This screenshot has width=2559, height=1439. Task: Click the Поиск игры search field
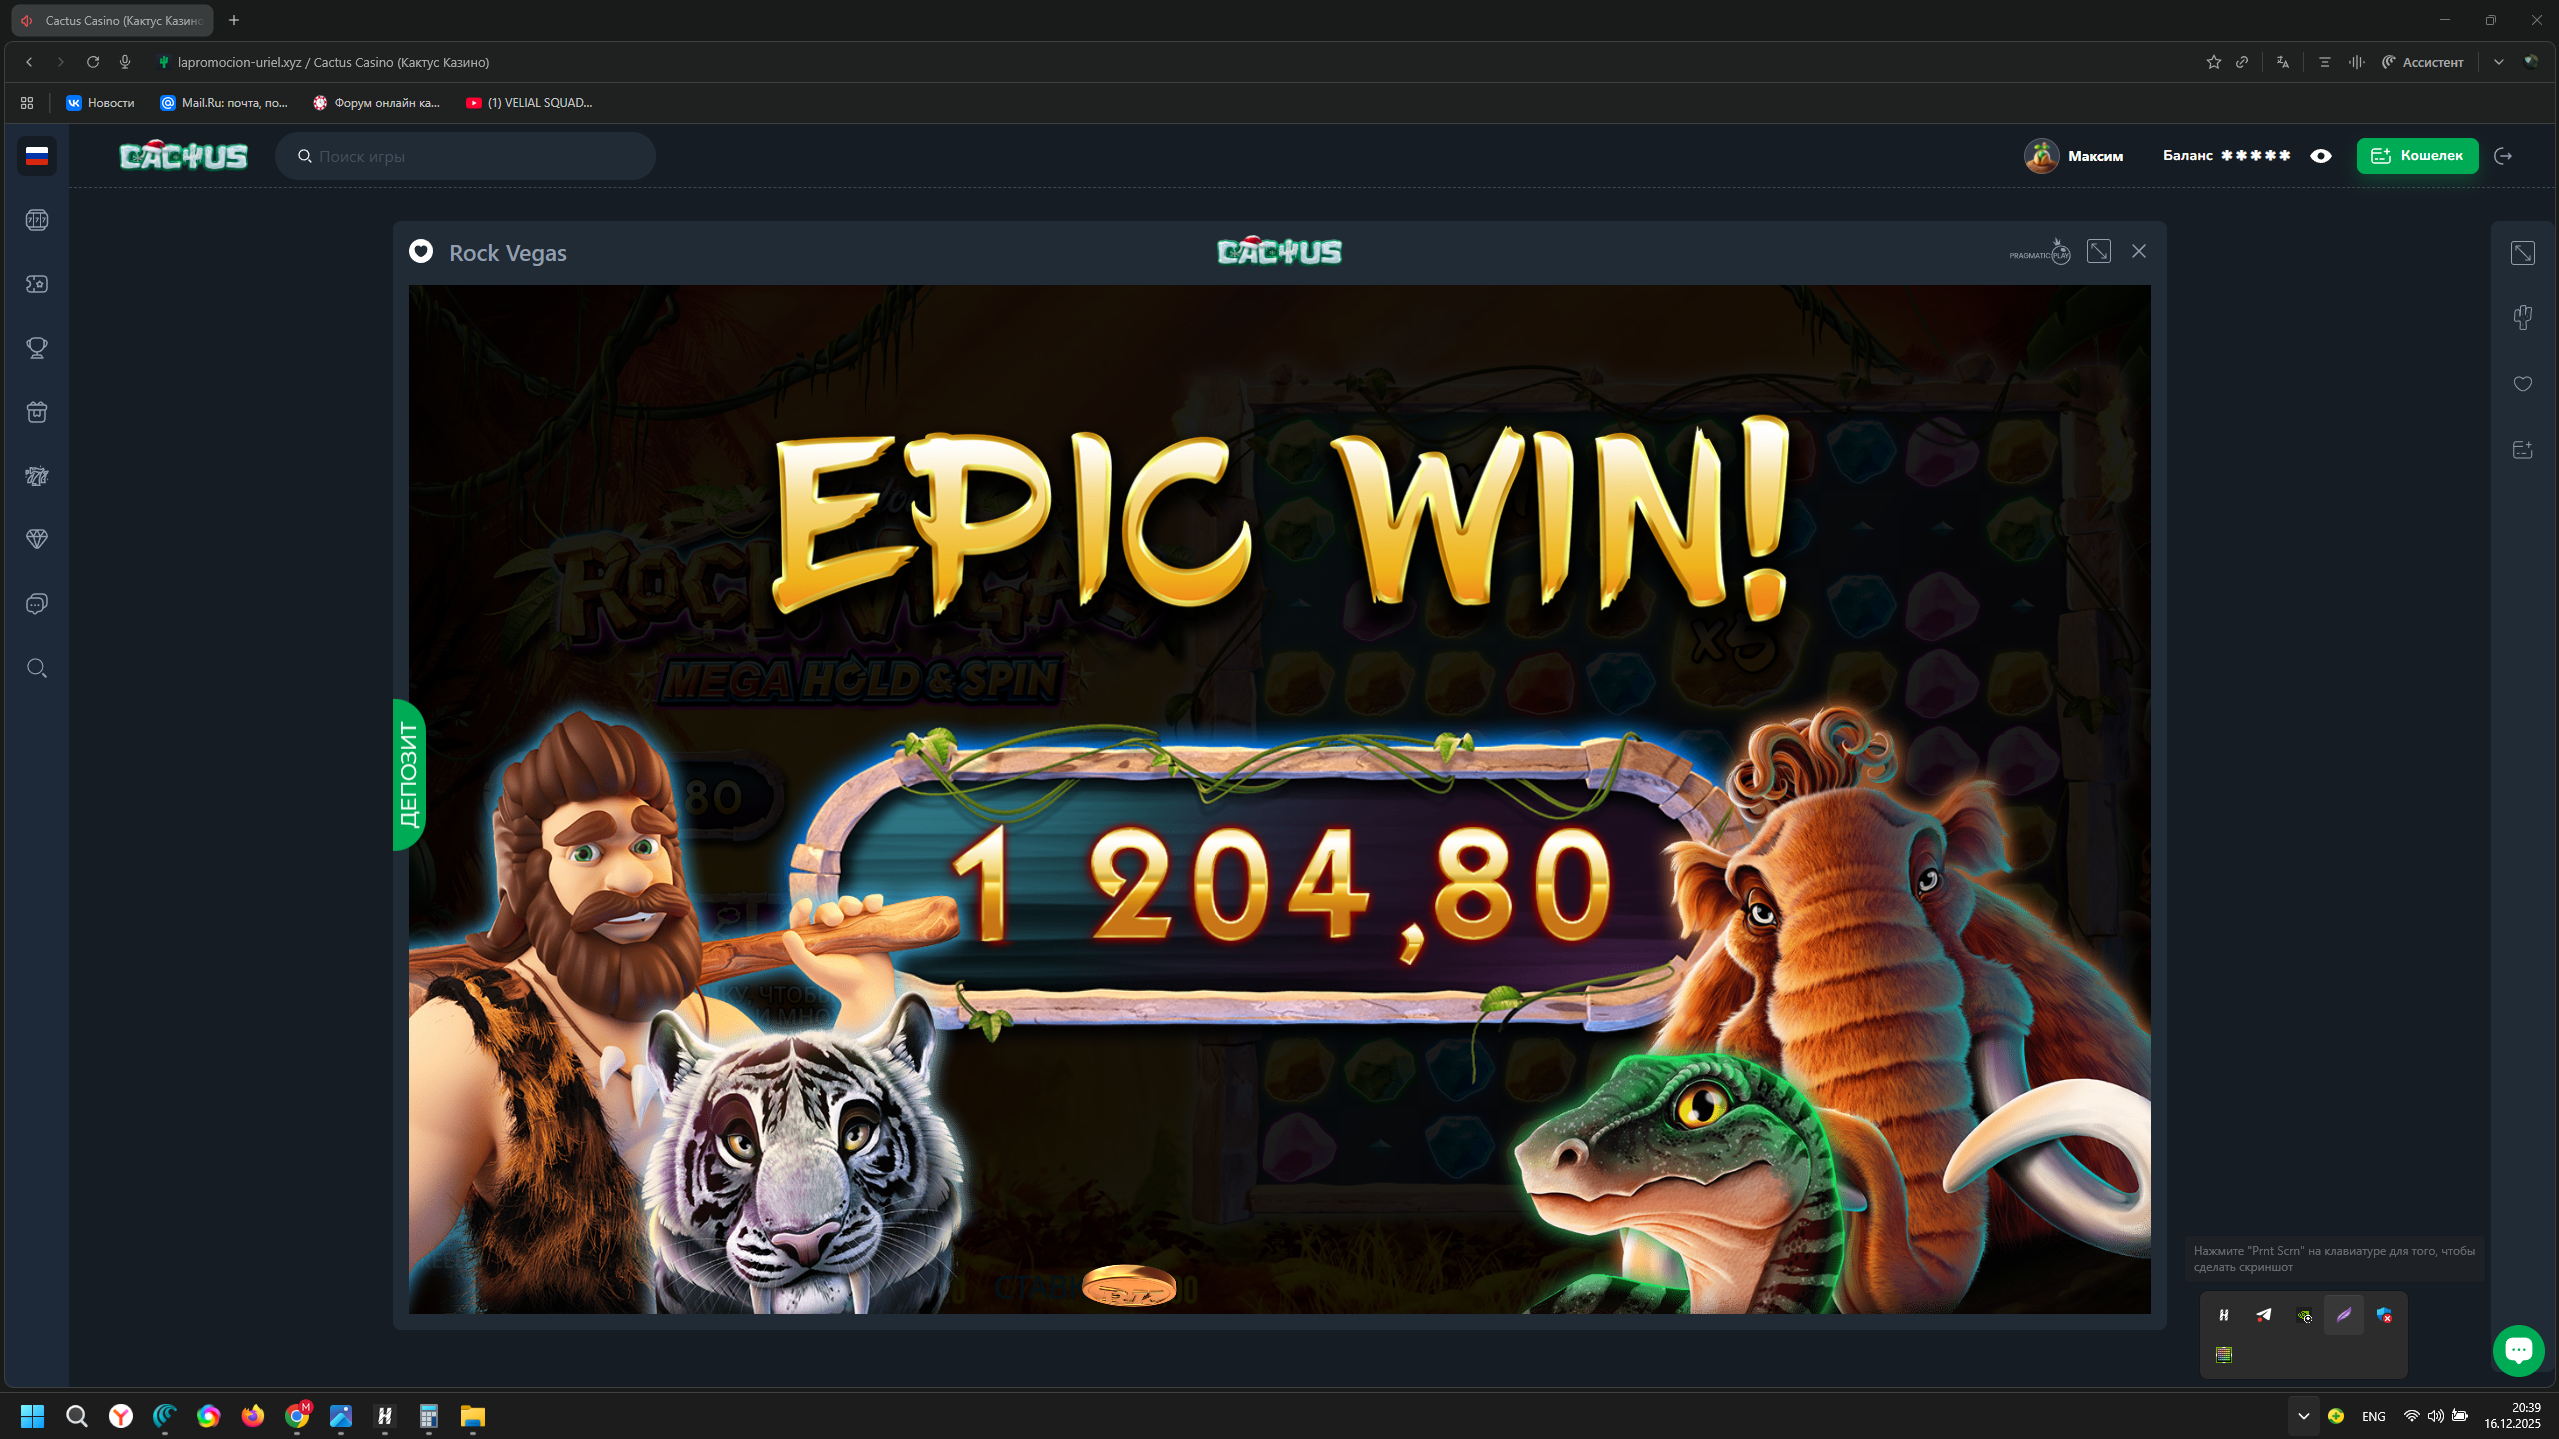pyautogui.click(x=466, y=156)
